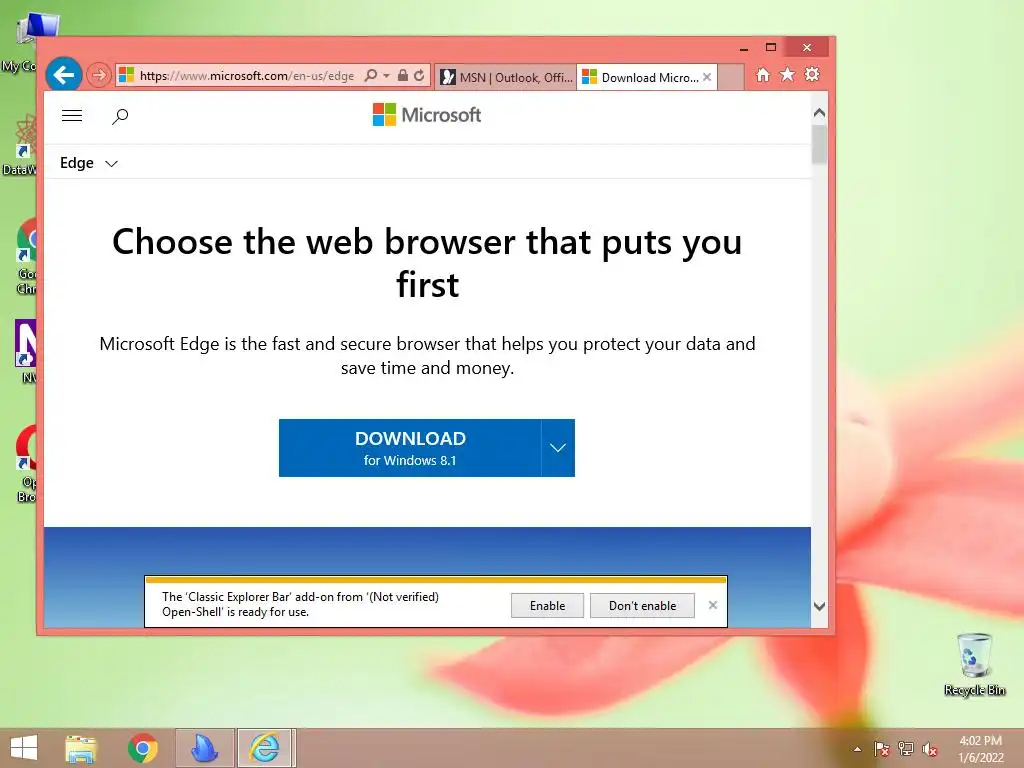
Task: Click the page search magnifier icon
Action: click(120, 117)
